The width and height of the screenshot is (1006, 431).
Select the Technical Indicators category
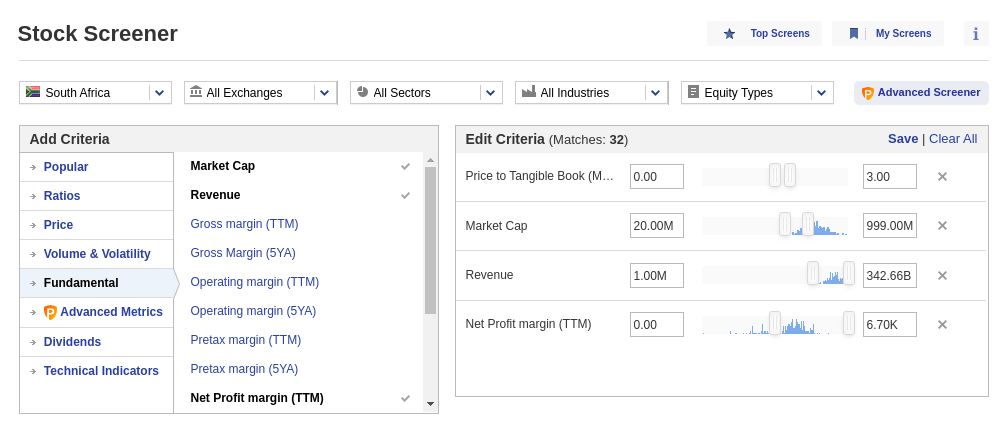(97, 371)
